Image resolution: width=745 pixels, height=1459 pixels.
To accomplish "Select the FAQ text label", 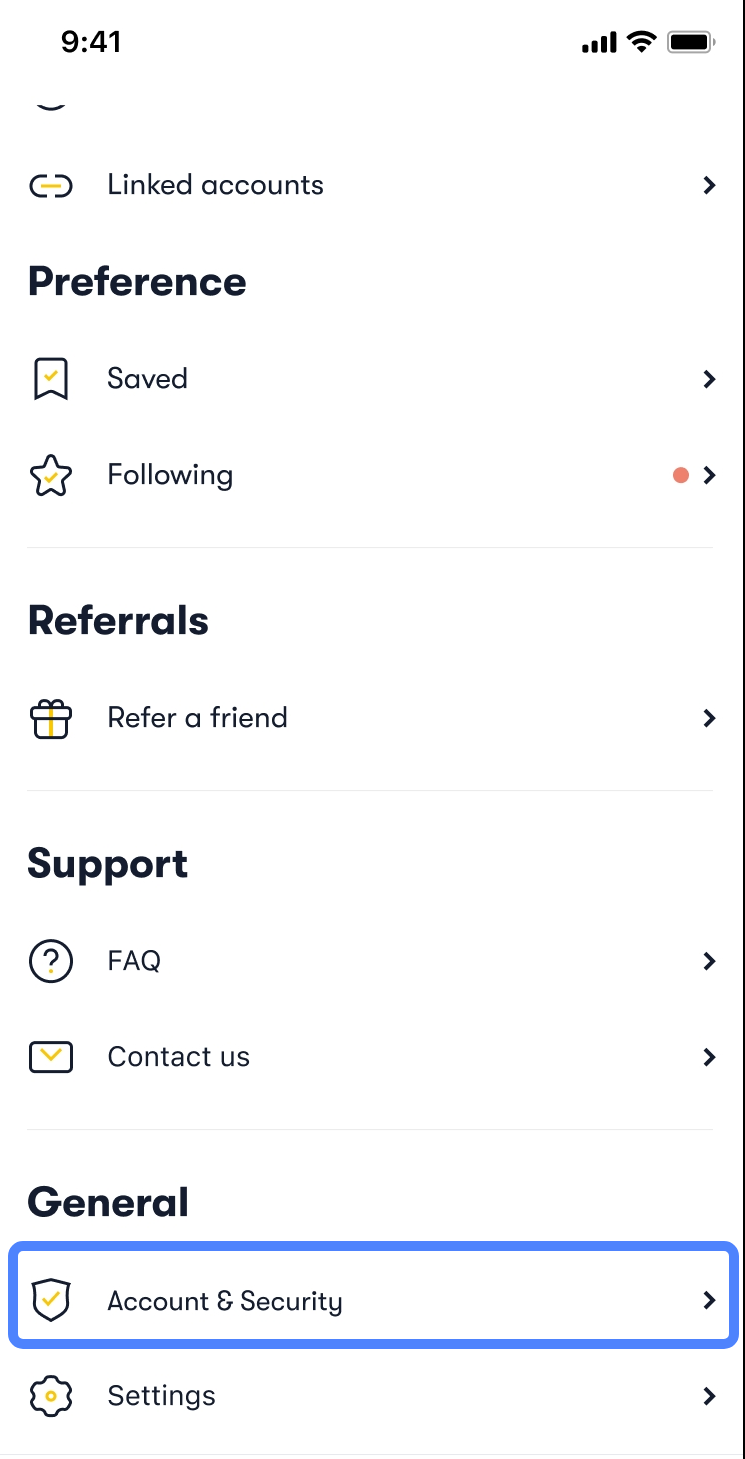I will (134, 961).
